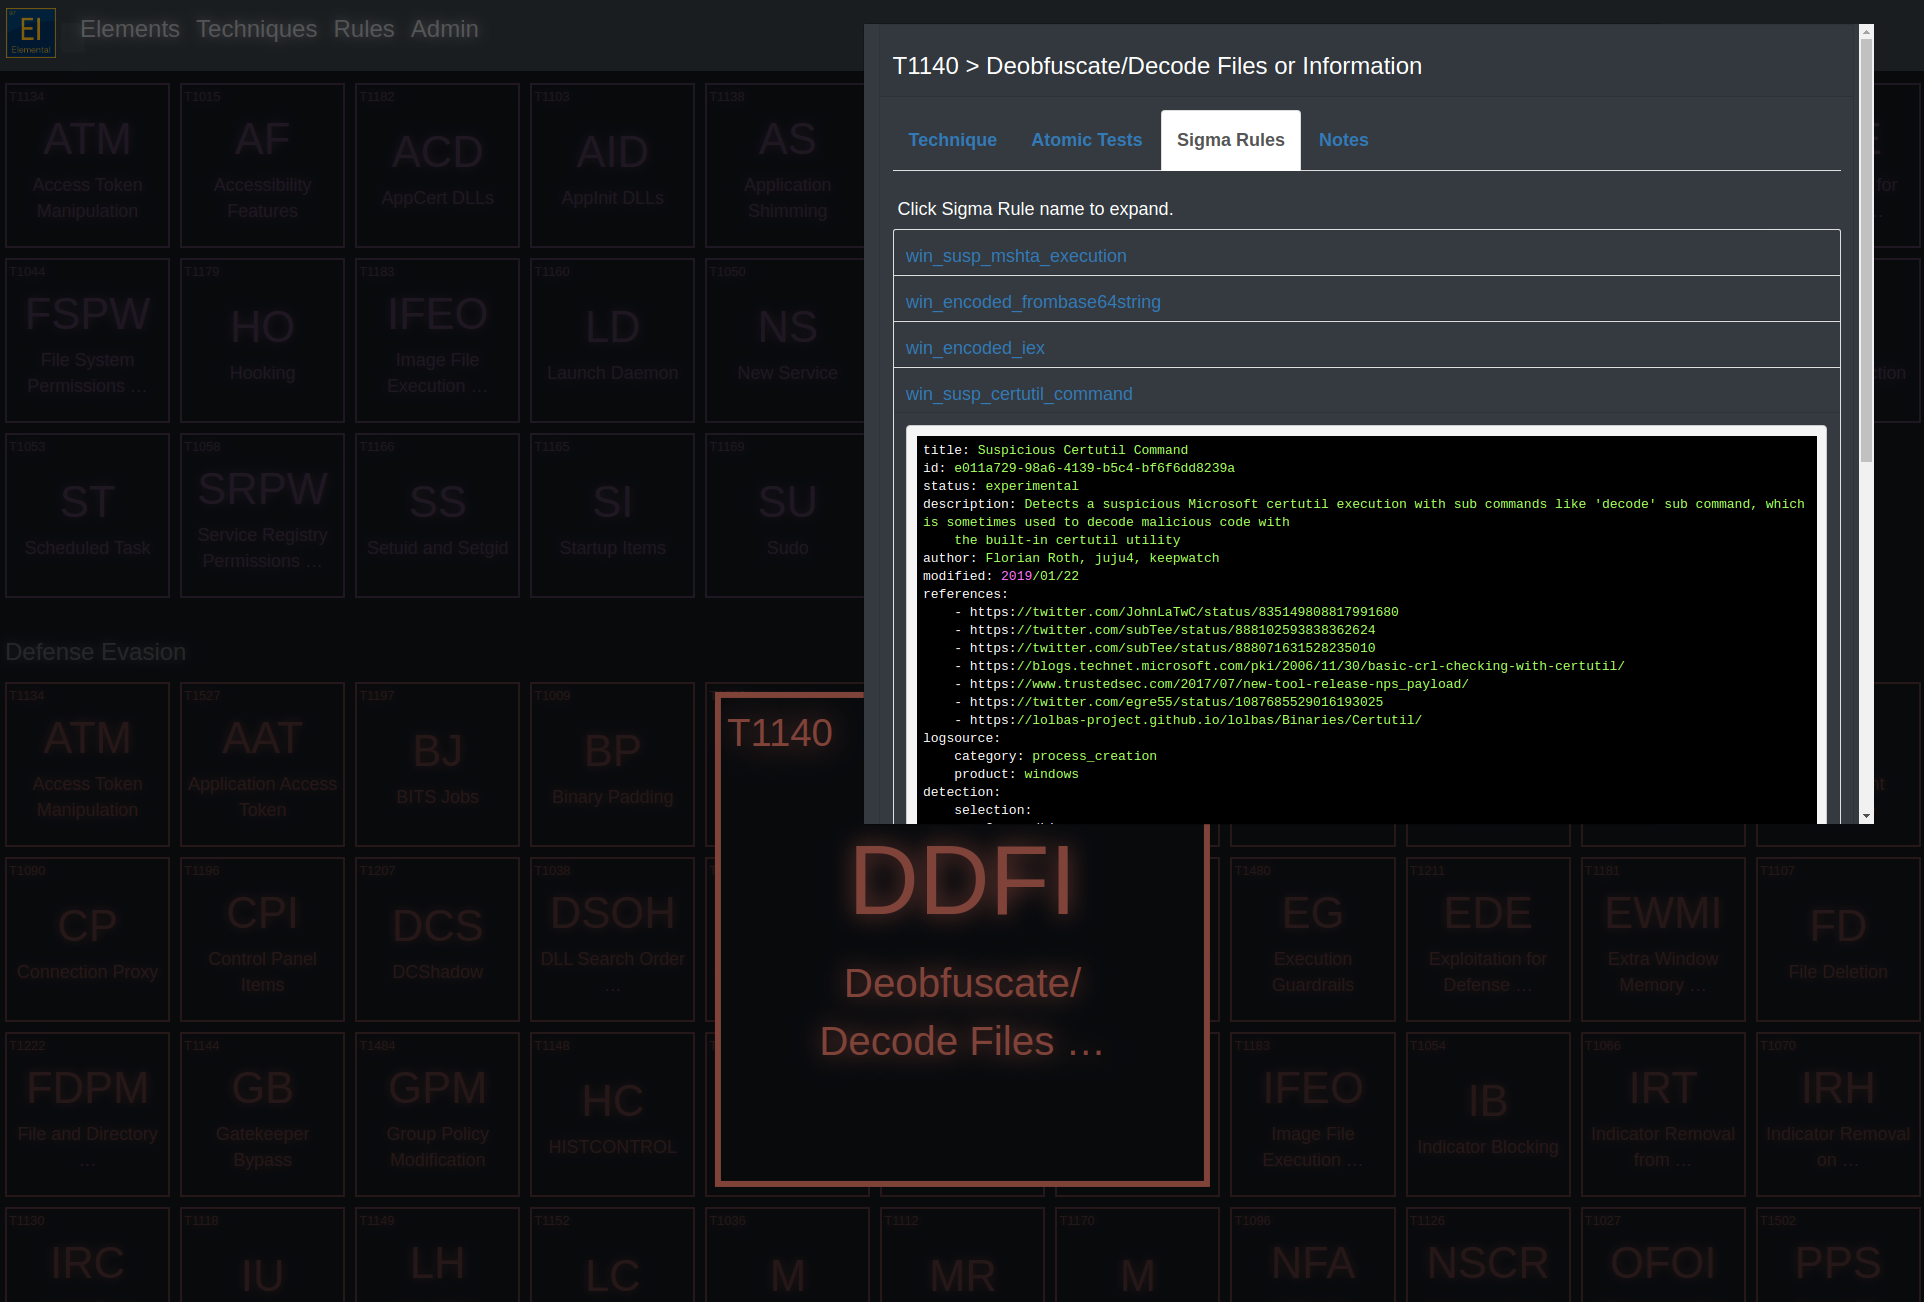
Task: Click the lolbas-project Certutil reference URL
Action: point(1195,720)
